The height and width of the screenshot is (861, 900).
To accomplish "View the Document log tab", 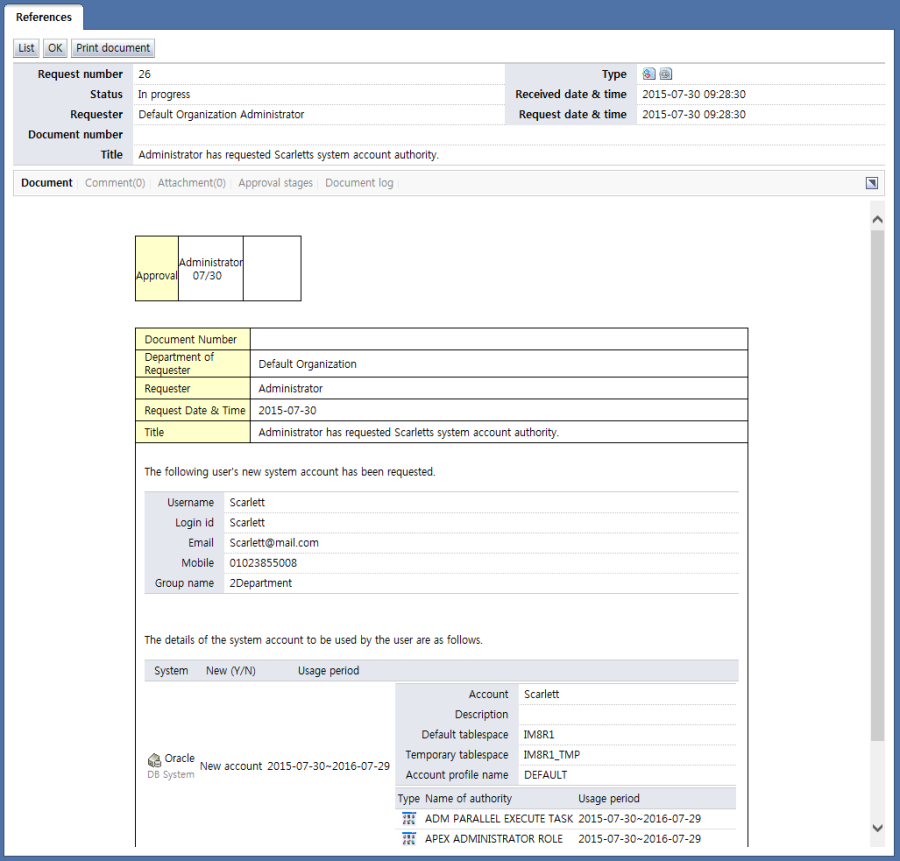I will [359, 183].
